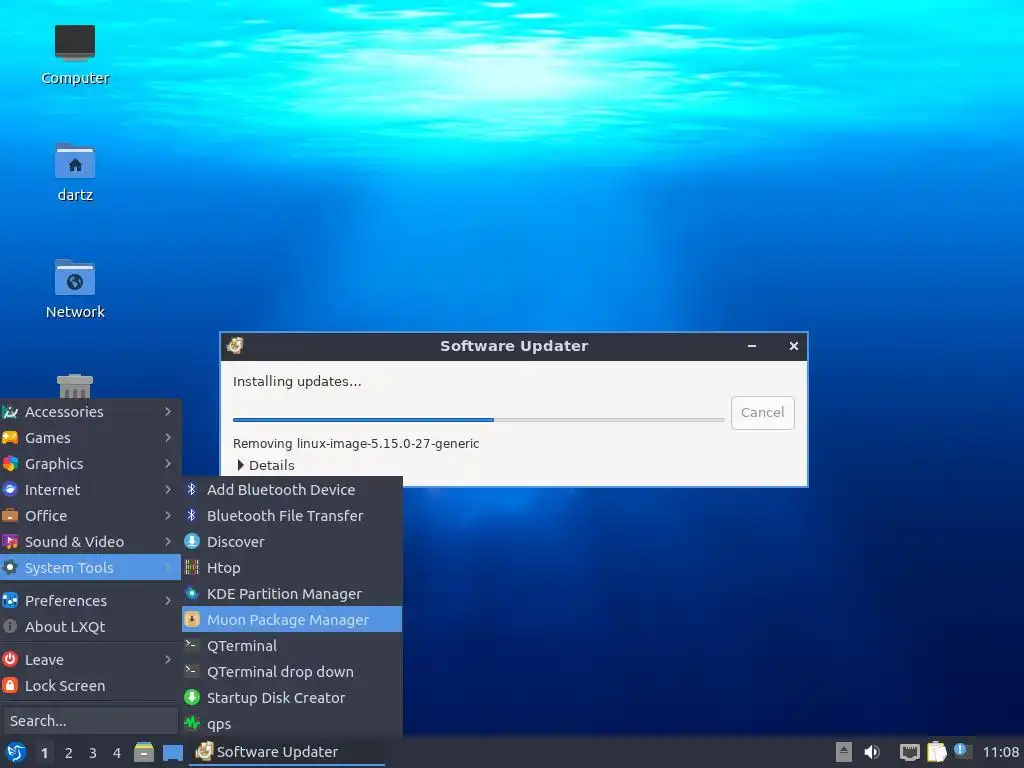Expand the Accessories submenu arrow
The width and height of the screenshot is (1024, 768).
point(168,411)
